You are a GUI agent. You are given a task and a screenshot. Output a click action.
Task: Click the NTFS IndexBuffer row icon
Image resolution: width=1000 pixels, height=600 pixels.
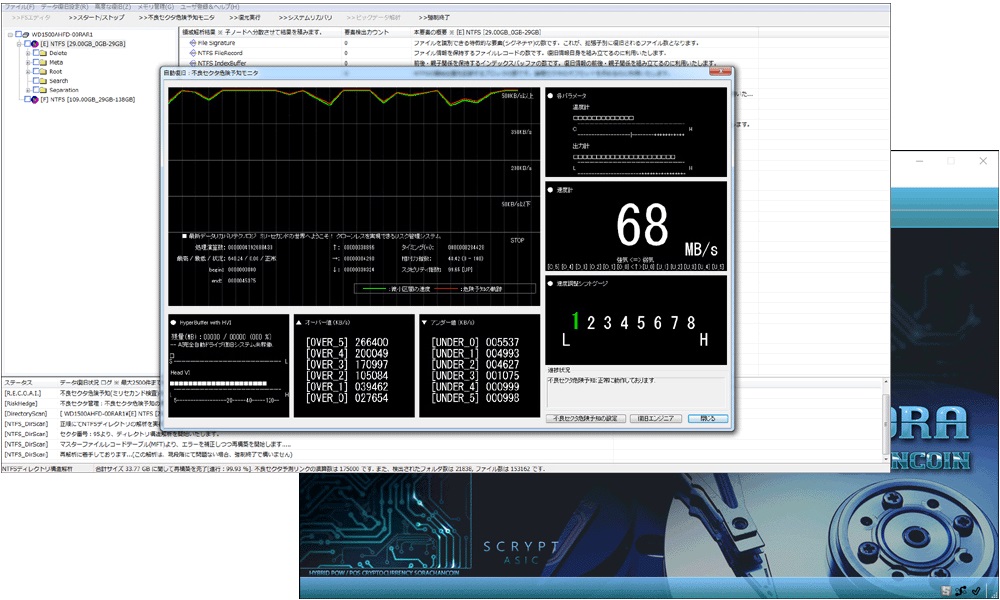tap(193, 63)
